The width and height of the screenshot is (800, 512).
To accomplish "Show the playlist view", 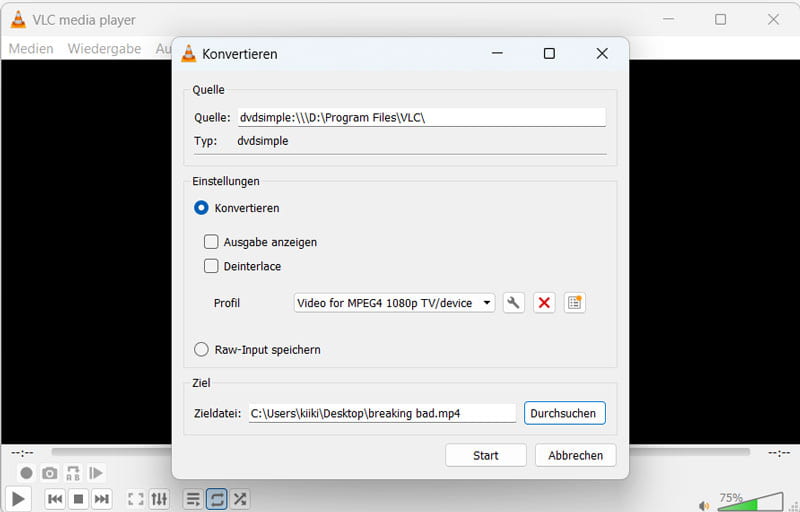I will coord(193,498).
